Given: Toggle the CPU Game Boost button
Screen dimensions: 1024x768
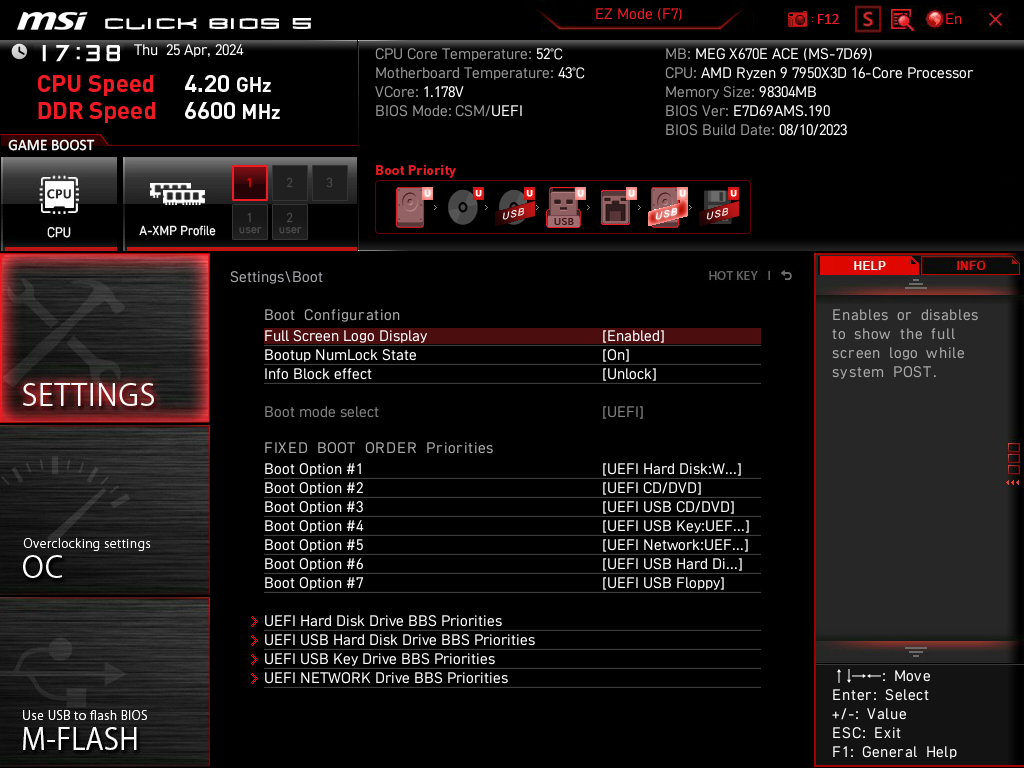Looking at the screenshot, I should pos(59,204).
